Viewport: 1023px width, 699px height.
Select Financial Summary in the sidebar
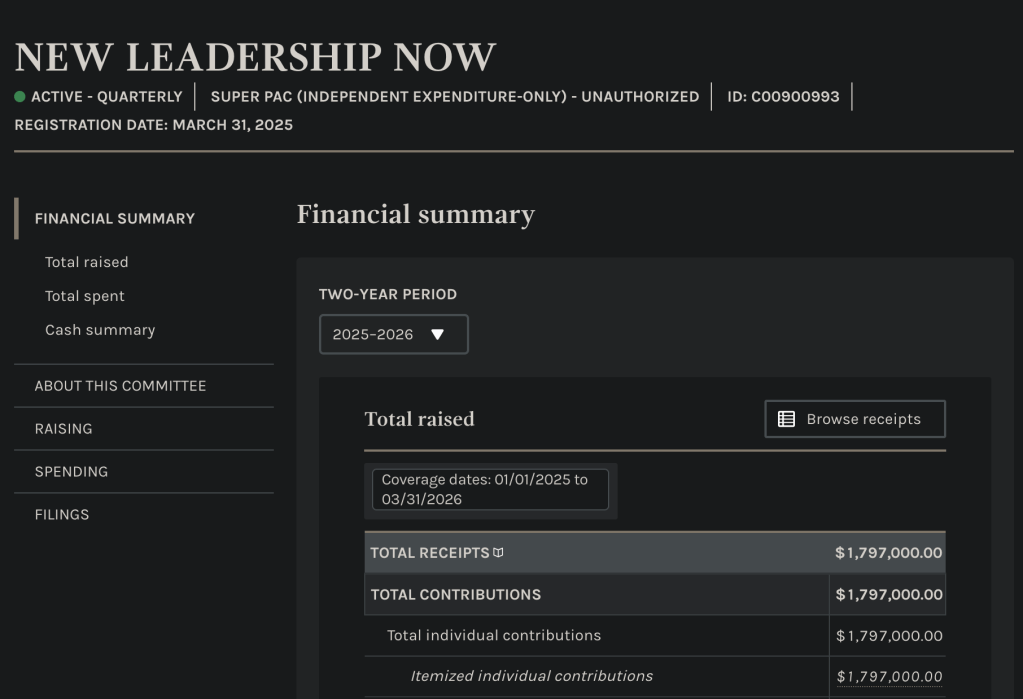tap(114, 218)
